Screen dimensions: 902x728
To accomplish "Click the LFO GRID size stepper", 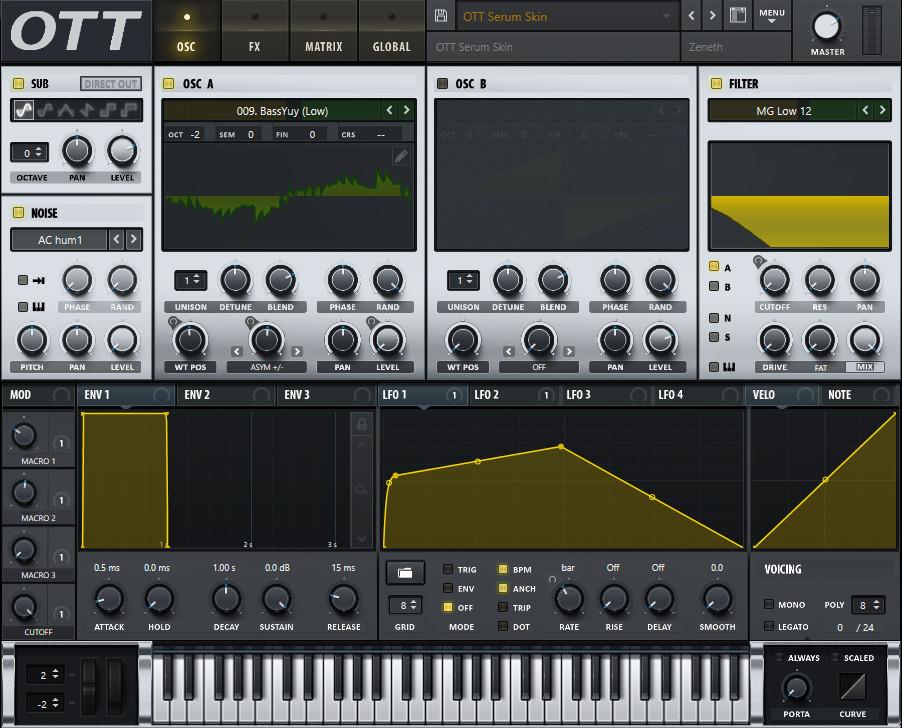I will tap(406, 605).
